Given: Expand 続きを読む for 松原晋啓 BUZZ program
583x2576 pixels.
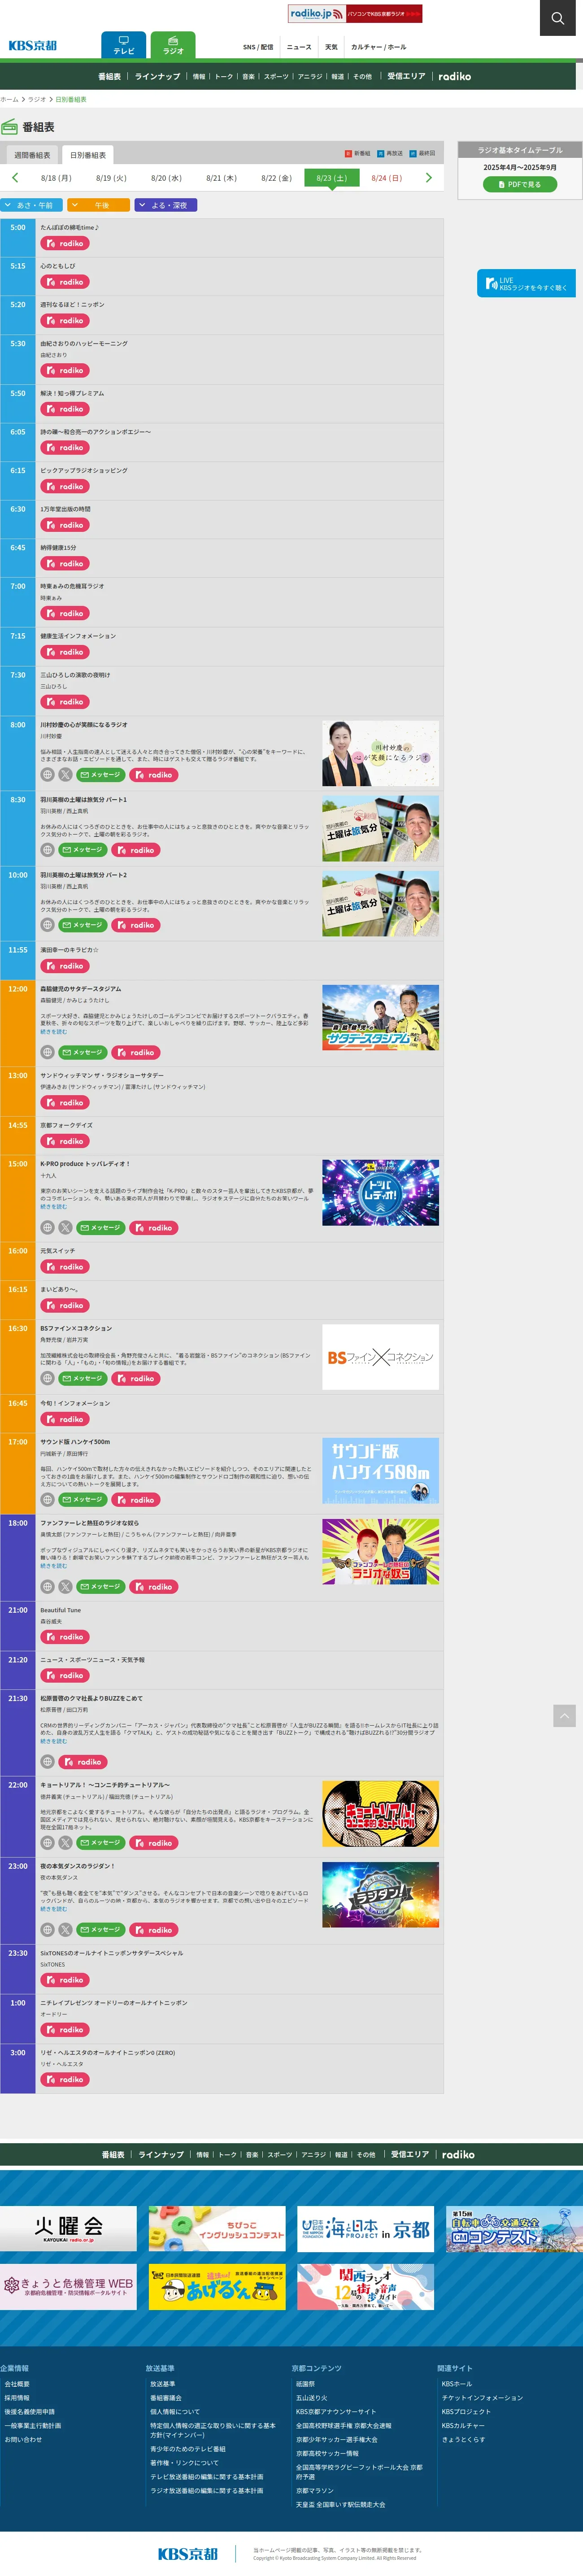Looking at the screenshot, I should click(53, 1741).
